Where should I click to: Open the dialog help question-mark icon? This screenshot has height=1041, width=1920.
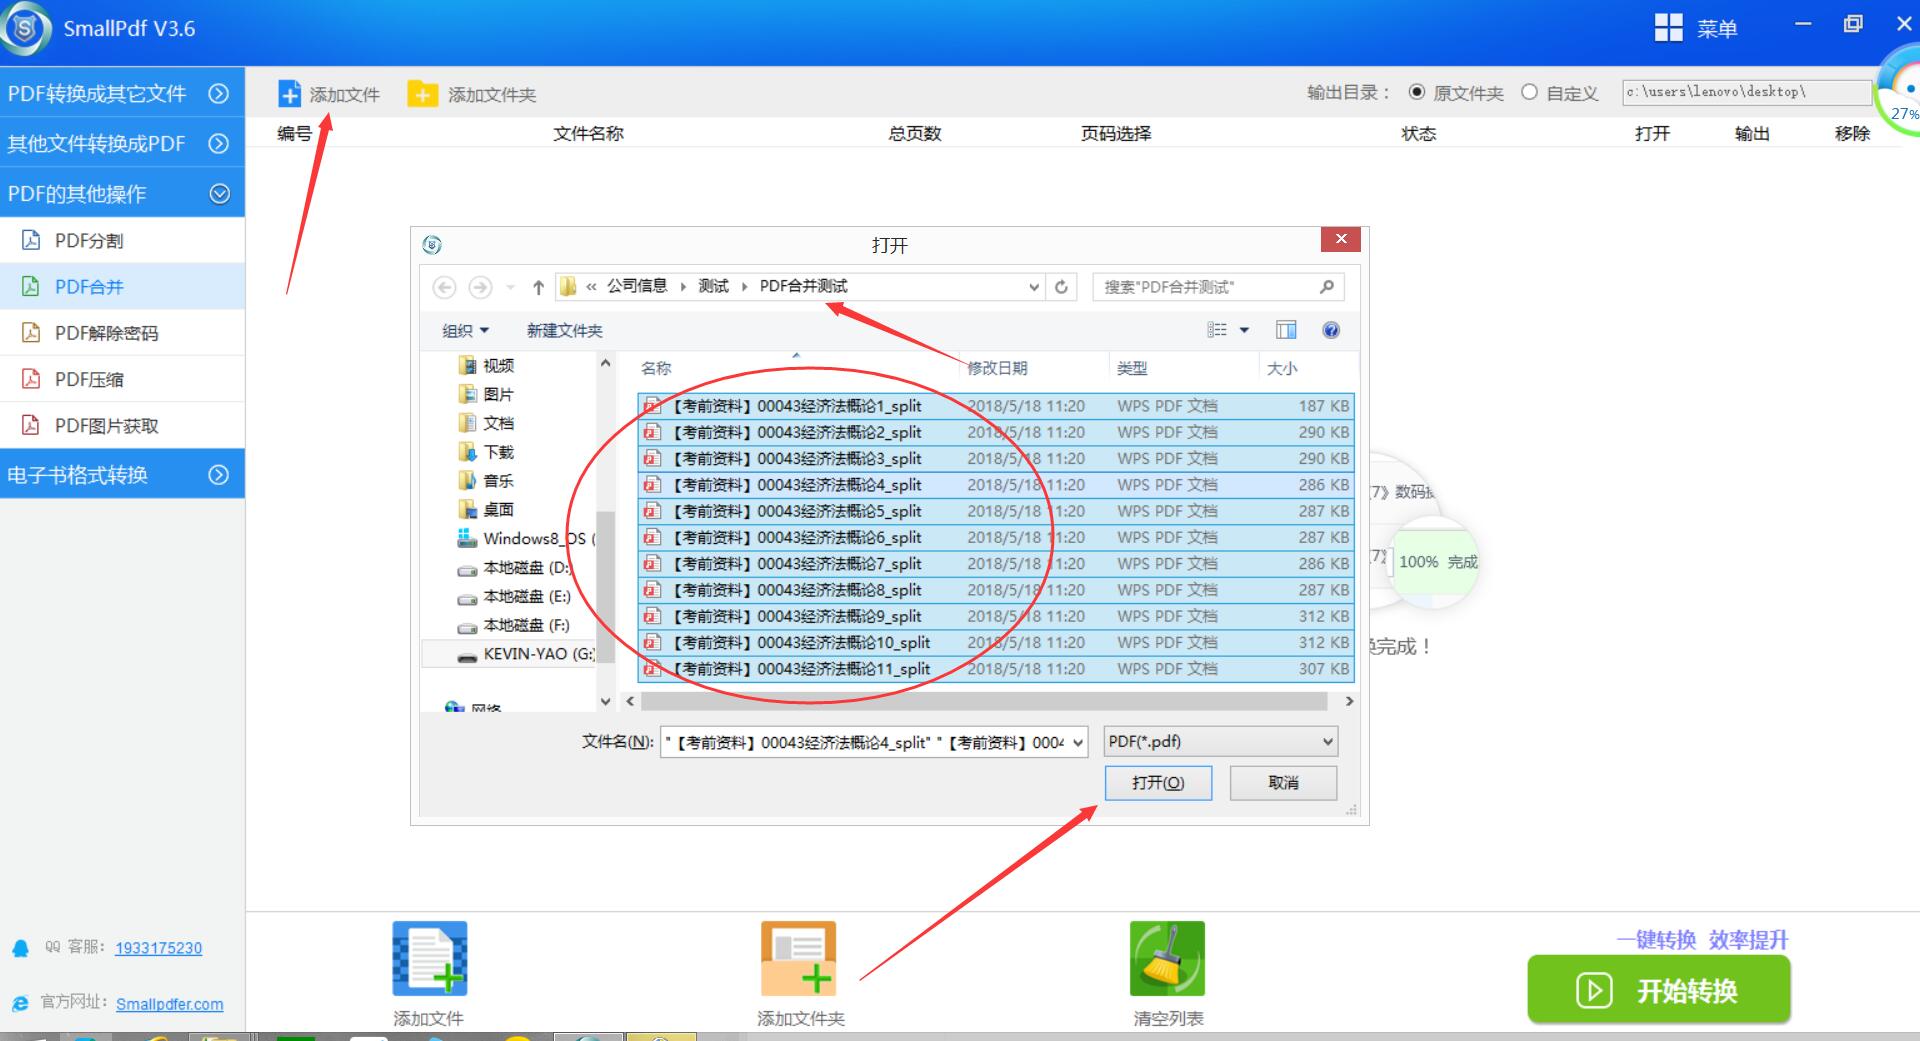(1330, 330)
